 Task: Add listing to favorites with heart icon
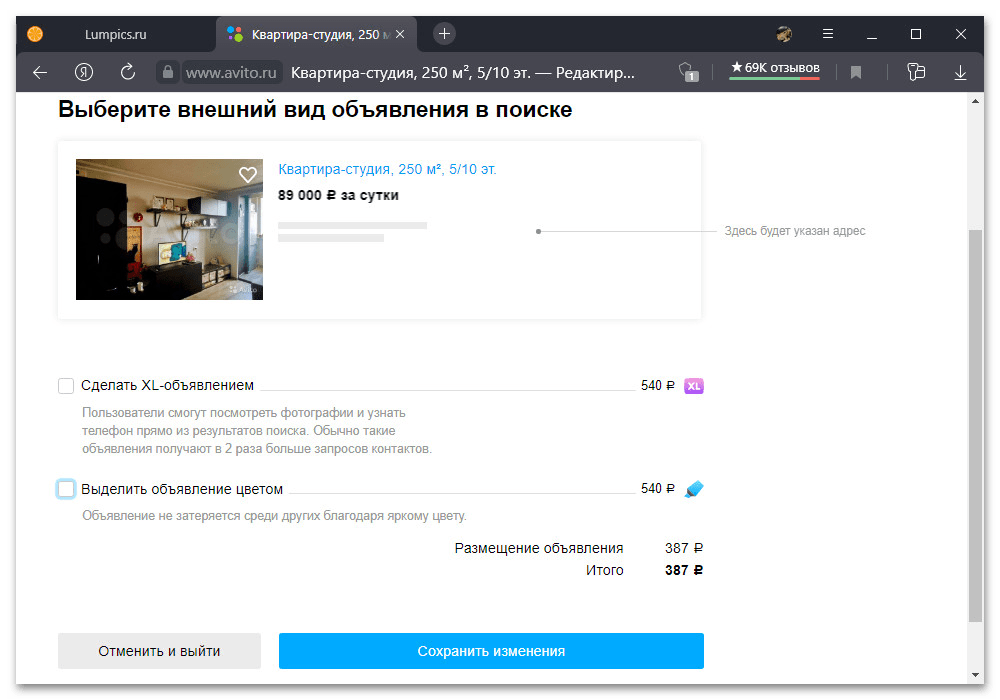pos(247,175)
